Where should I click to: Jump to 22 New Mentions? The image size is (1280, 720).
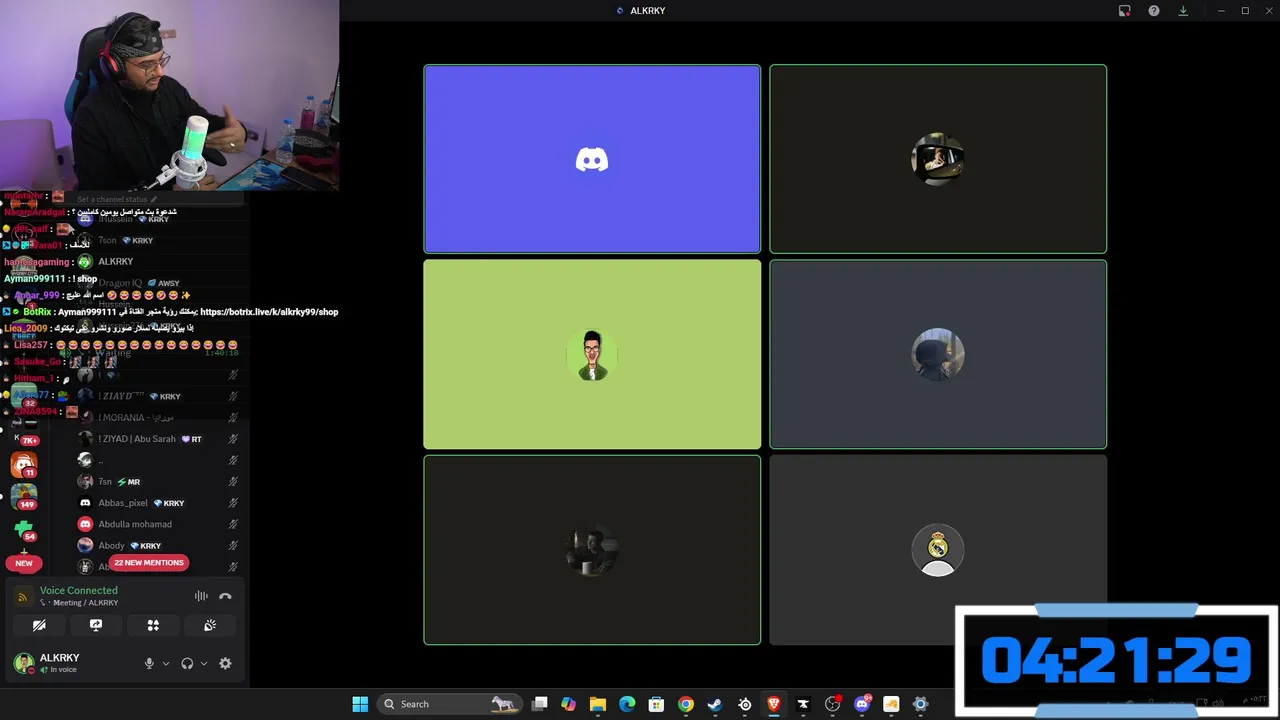[x=149, y=562]
